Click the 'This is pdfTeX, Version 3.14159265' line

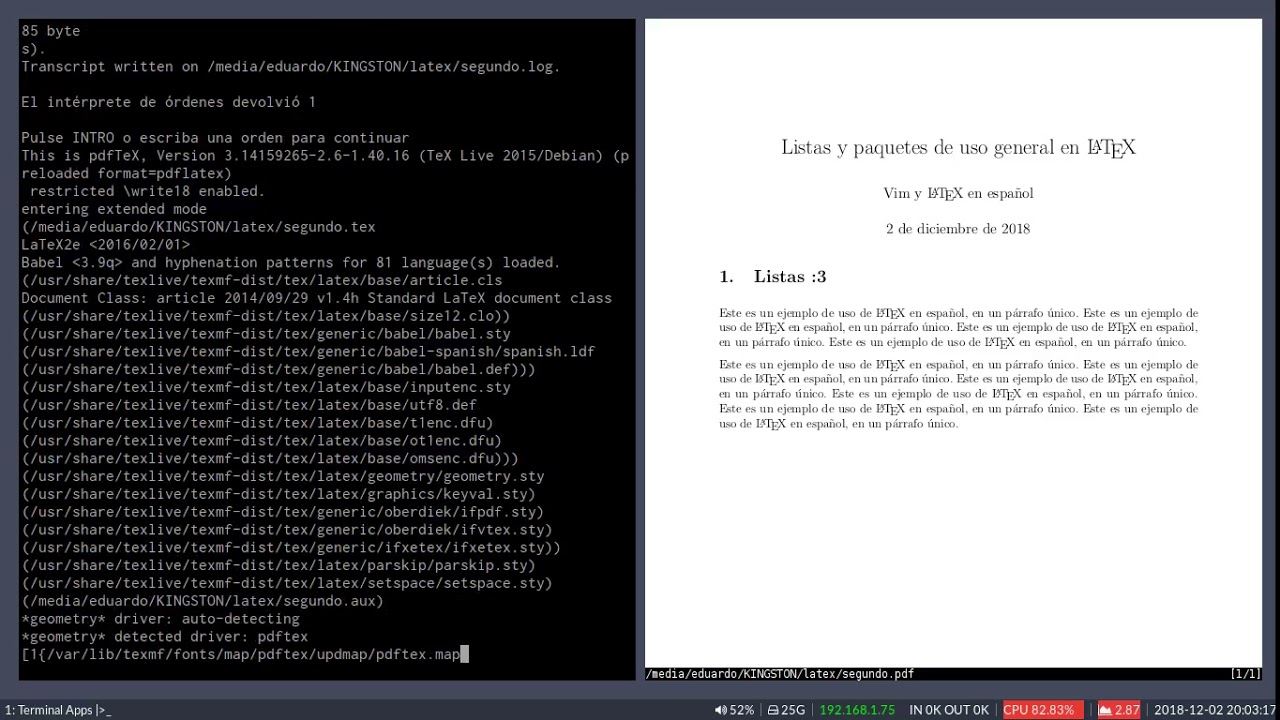tap(325, 156)
